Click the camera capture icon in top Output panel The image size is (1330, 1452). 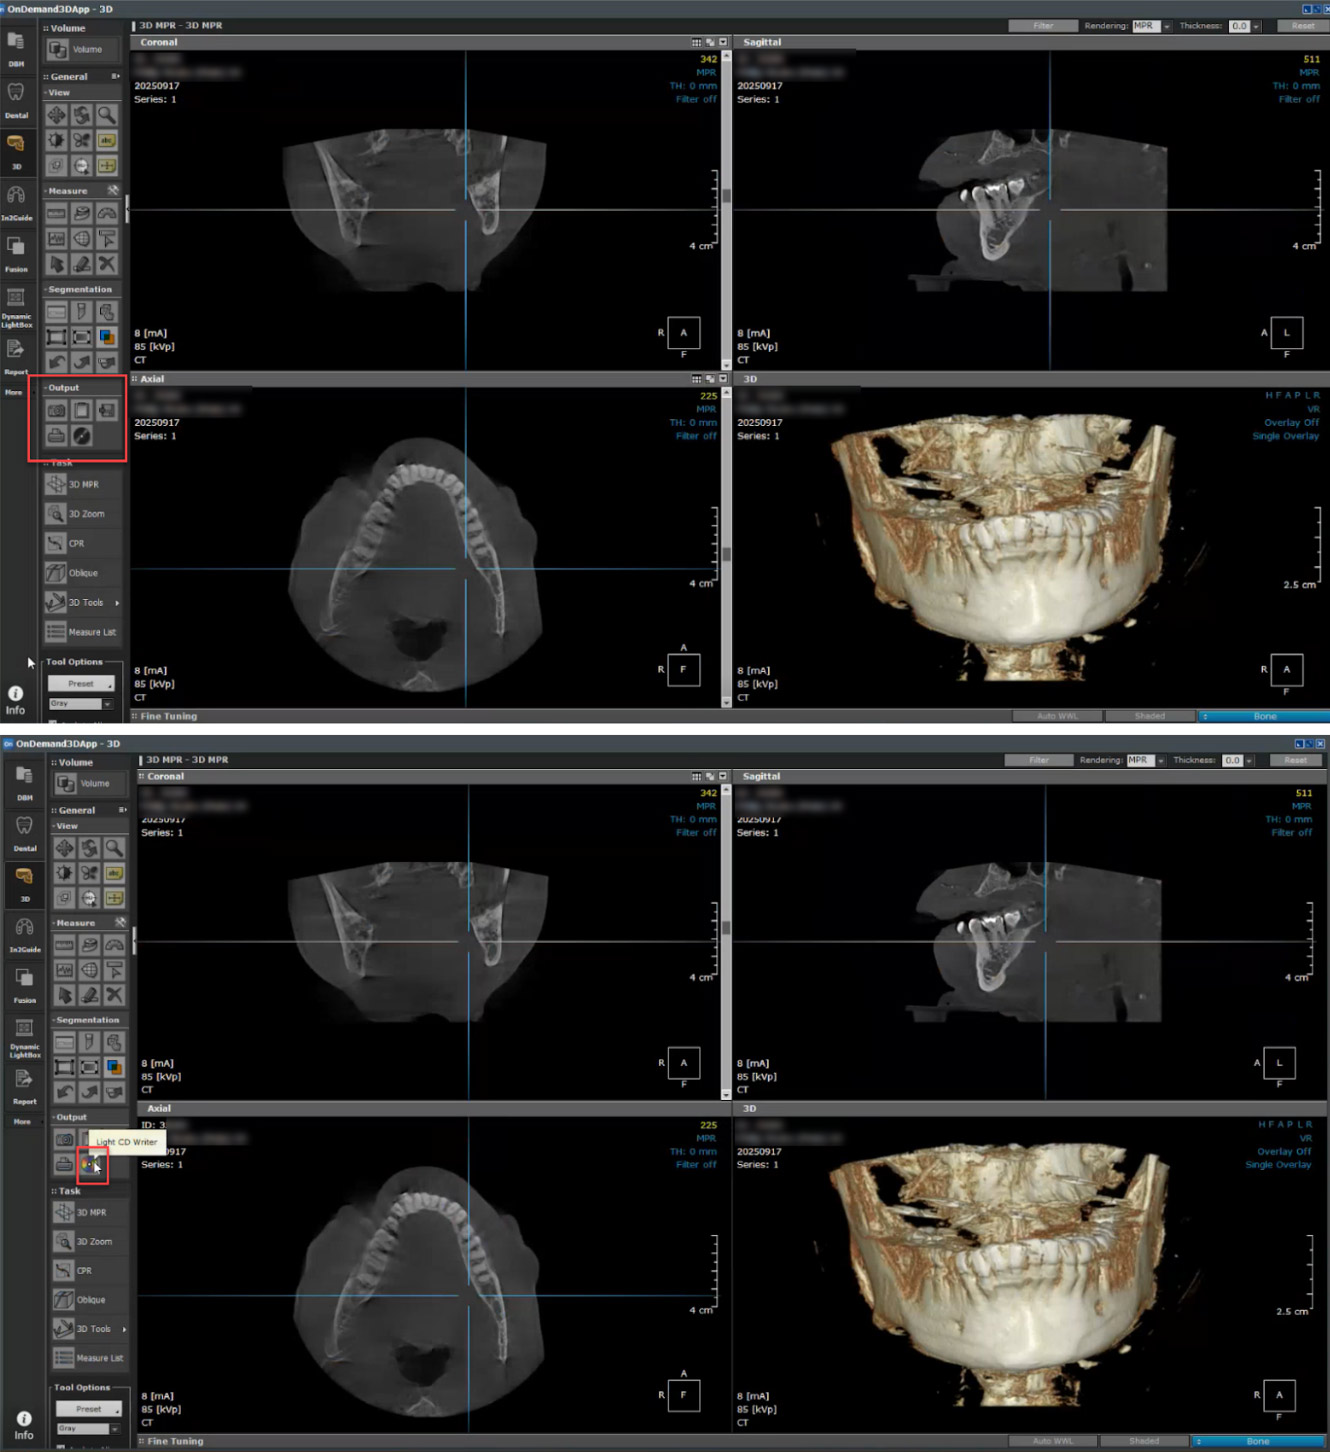coord(57,410)
